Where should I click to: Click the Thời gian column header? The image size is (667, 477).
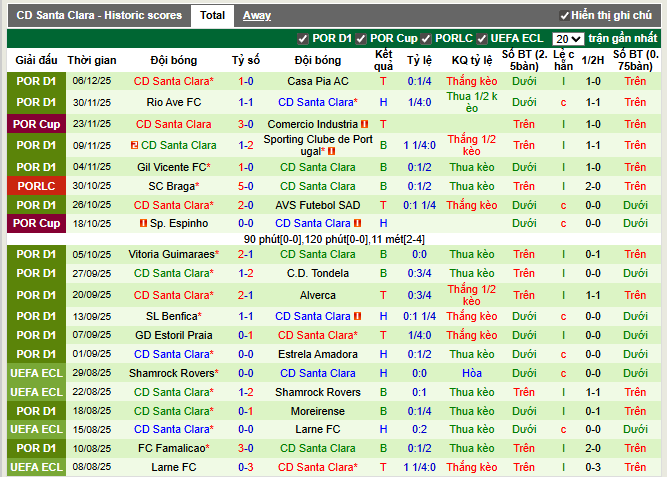point(92,60)
